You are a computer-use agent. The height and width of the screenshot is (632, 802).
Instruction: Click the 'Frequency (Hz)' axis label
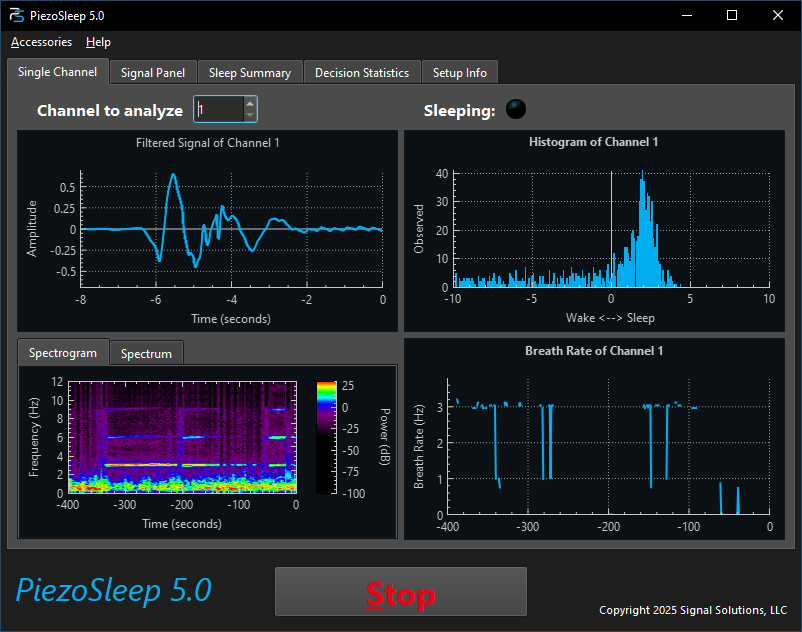pyautogui.click(x=34, y=437)
